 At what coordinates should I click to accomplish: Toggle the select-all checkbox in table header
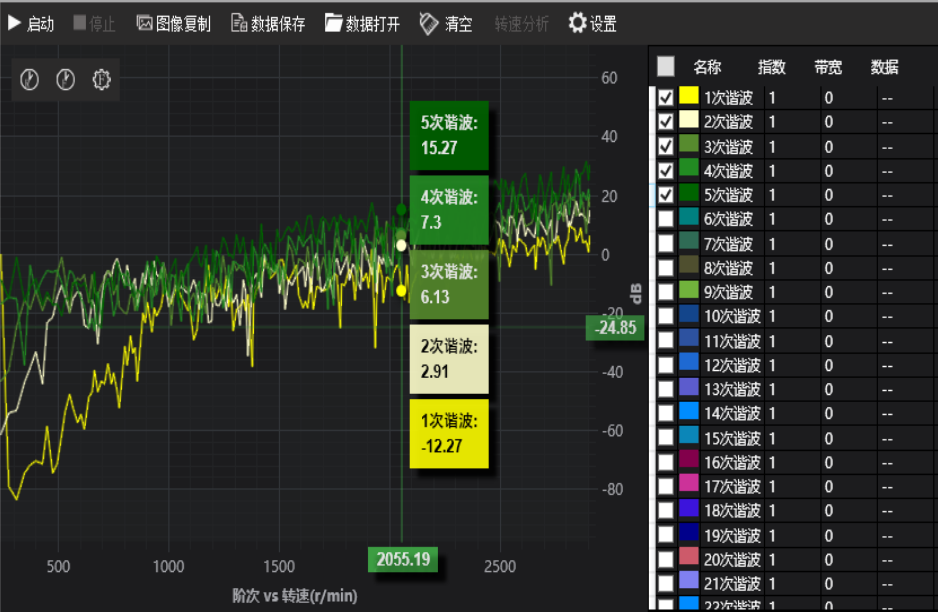(x=666, y=67)
